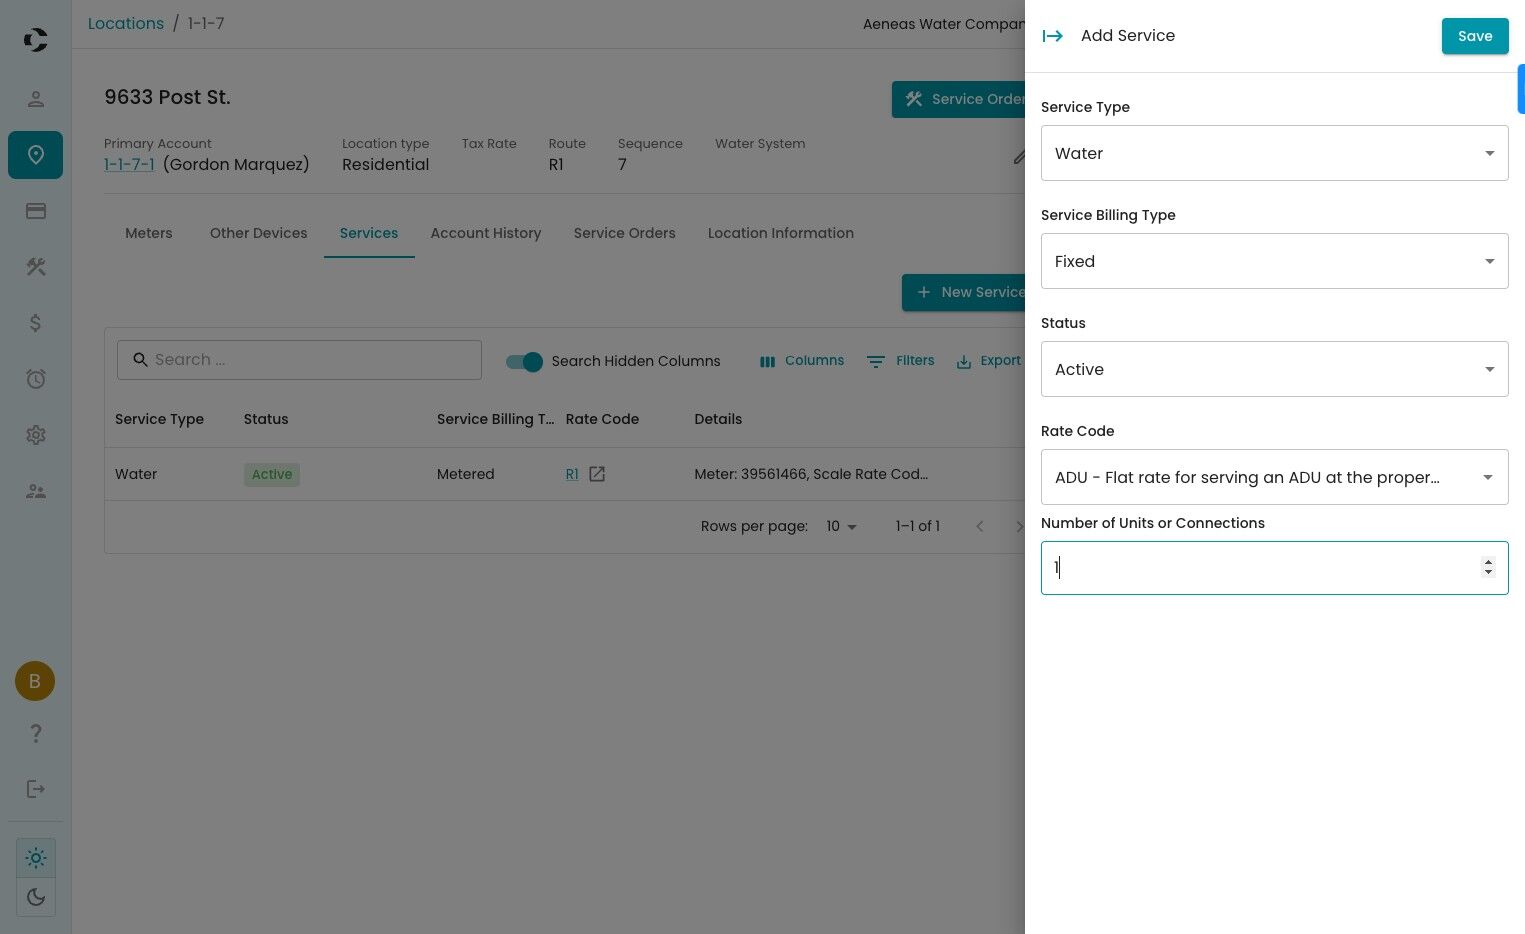Viewport: 1525px width, 934px height.
Task: Open the billing card sidebar icon
Action: [x=36, y=211]
